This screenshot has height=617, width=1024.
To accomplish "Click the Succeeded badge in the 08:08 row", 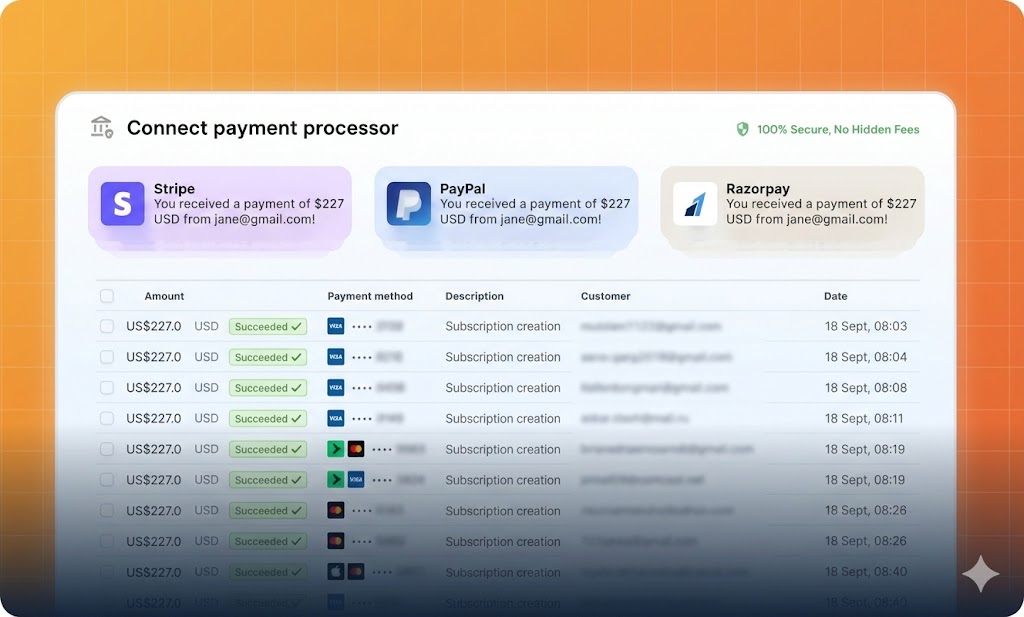I will (x=268, y=388).
